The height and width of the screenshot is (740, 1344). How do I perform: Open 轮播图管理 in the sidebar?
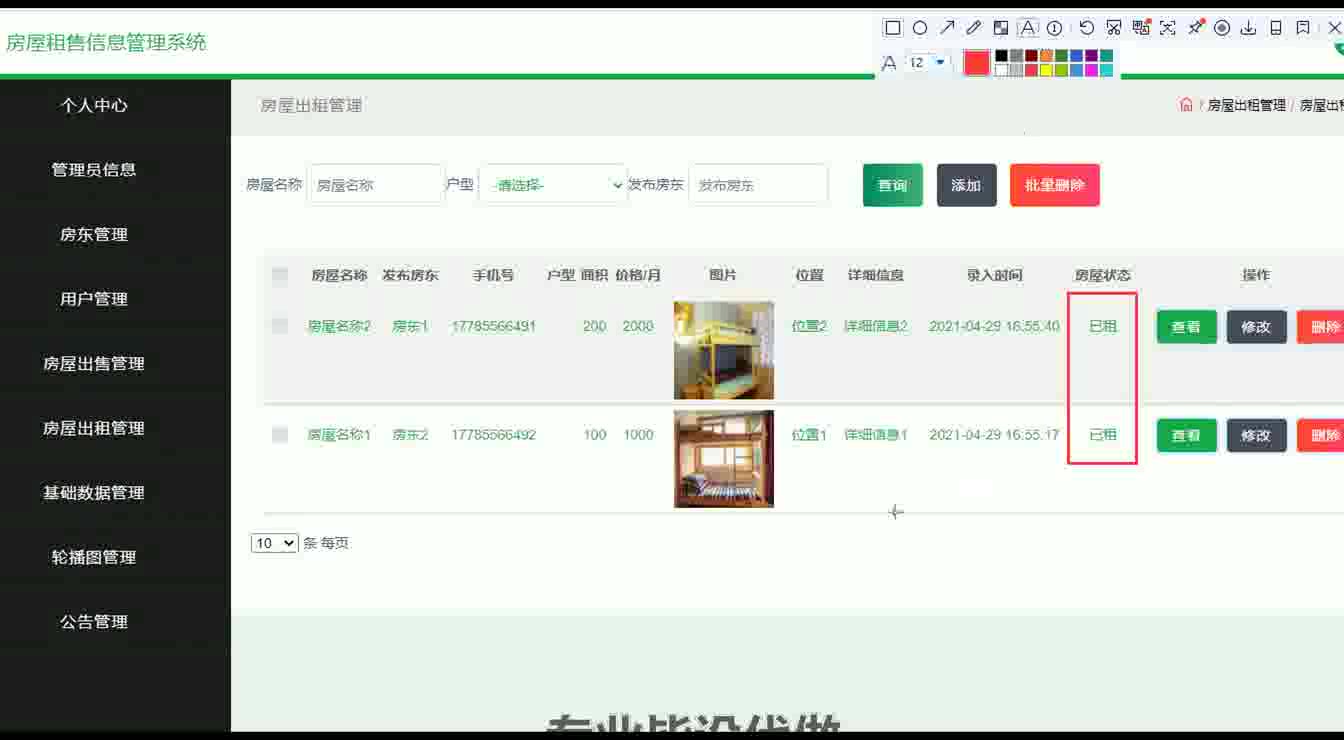click(x=94, y=557)
